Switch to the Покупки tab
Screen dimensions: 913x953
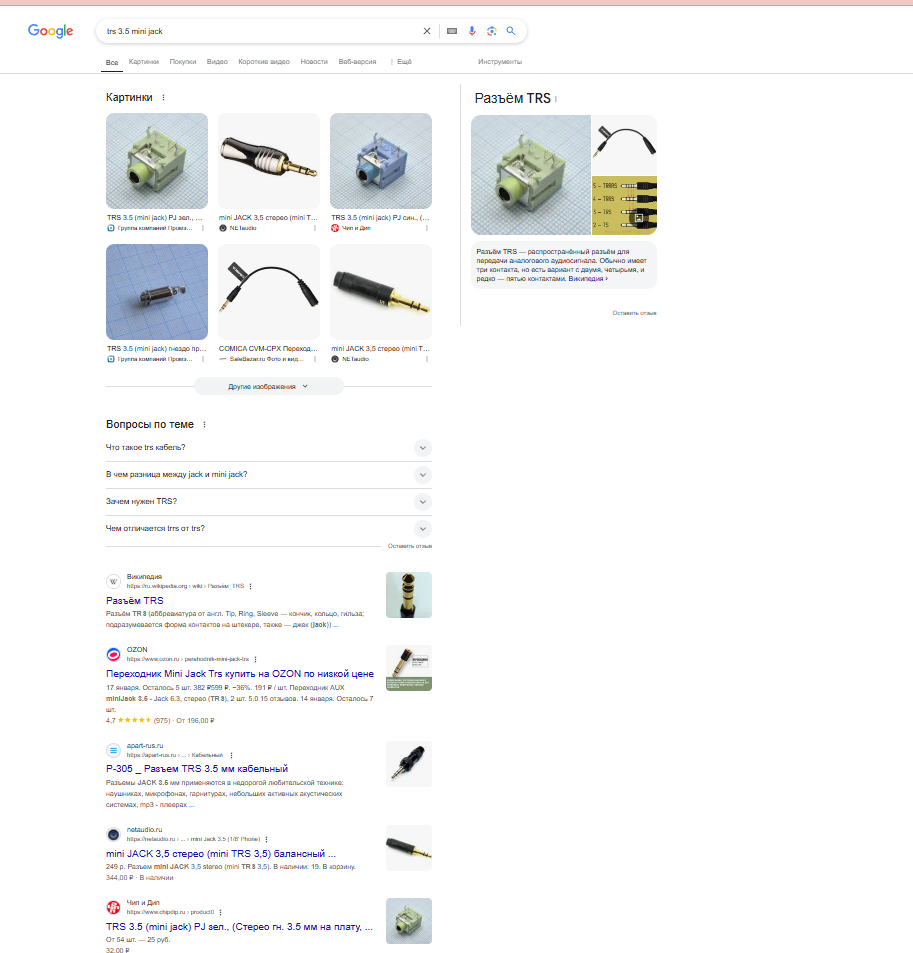coord(182,62)
